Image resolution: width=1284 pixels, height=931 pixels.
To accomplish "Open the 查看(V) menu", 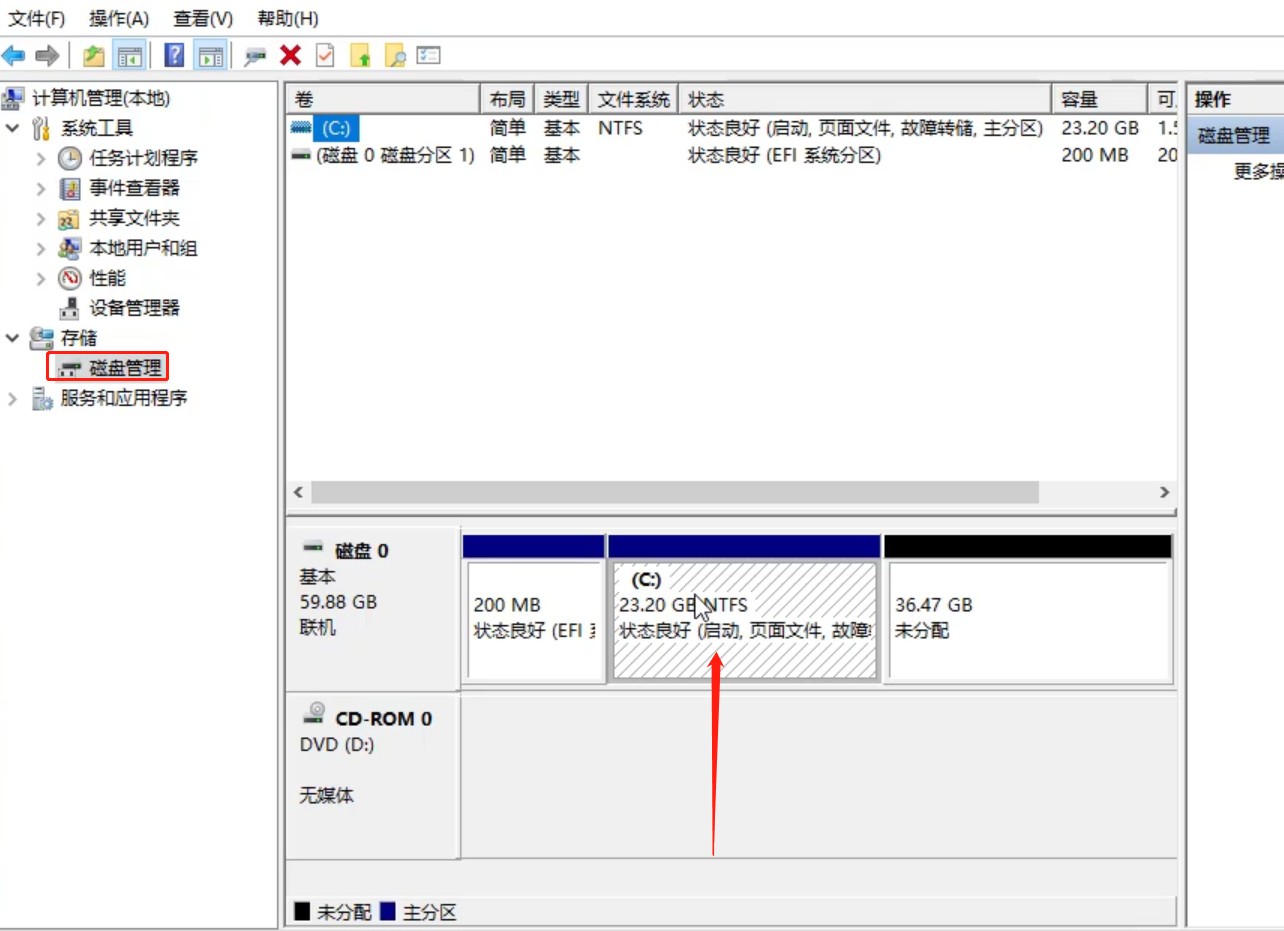I will coord(203,18).
